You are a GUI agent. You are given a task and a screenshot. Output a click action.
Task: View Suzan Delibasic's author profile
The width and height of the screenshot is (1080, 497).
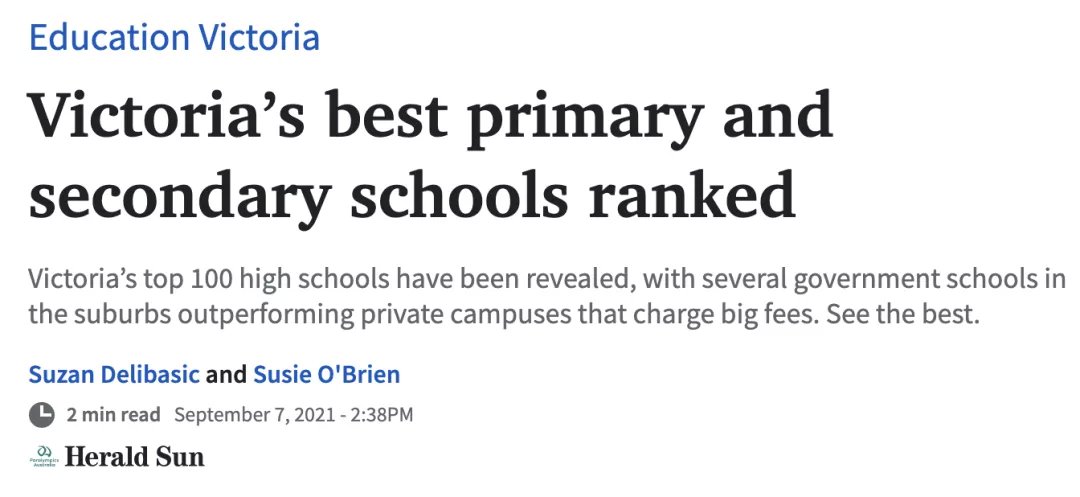click(114, 374)
